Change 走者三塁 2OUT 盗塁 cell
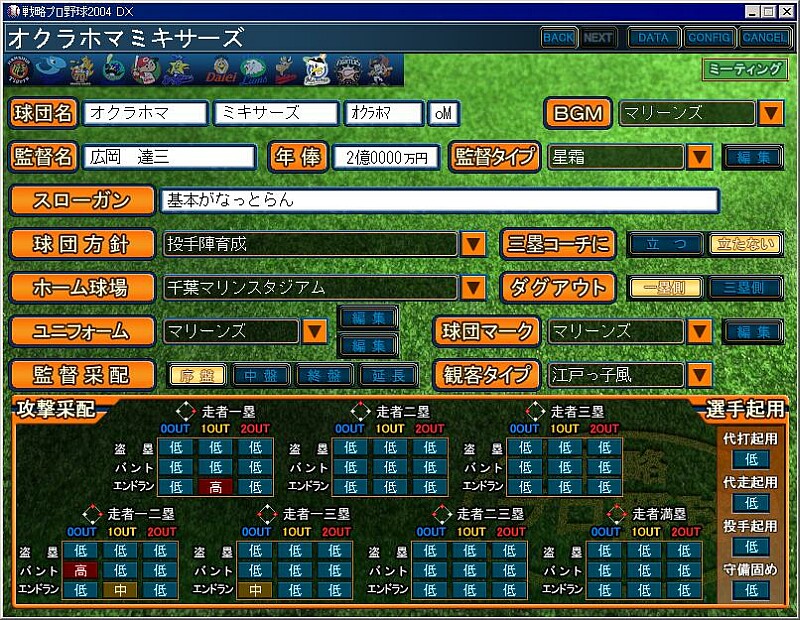The width and height of the screenshot is (800, 620). click(x=604, y=448)
